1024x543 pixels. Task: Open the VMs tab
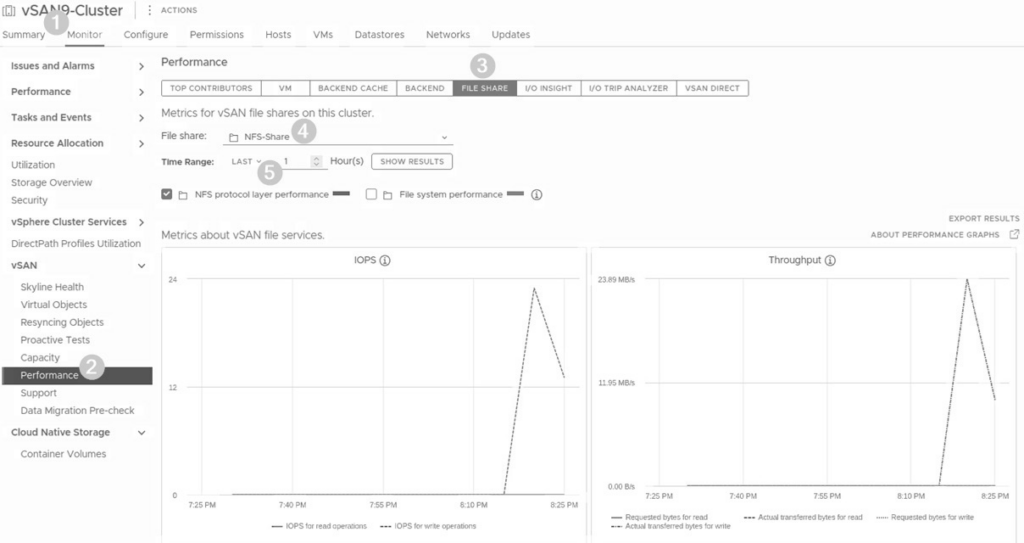click(x=323, y=35)
